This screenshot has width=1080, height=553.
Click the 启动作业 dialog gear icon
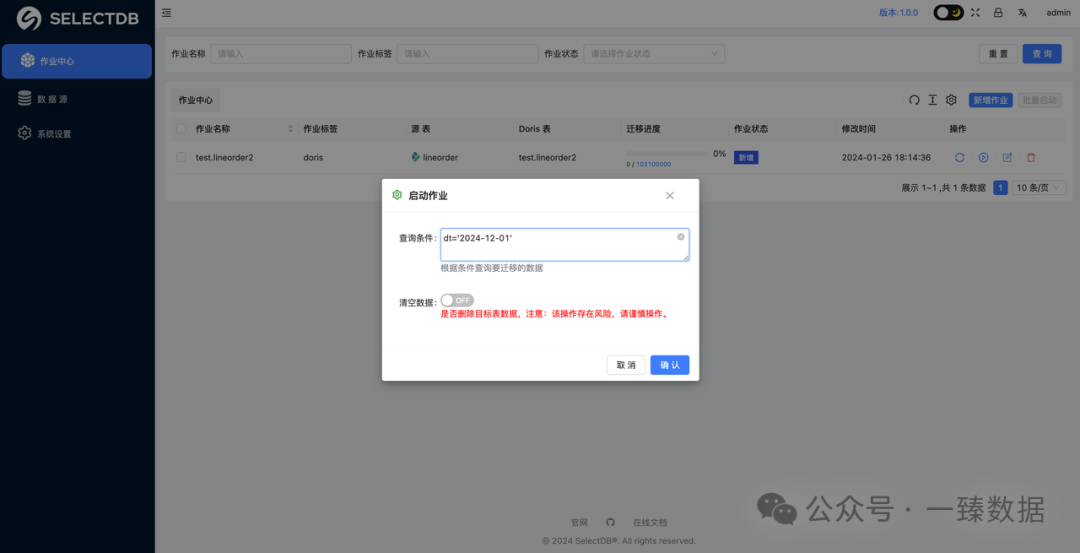coord(397,195)
